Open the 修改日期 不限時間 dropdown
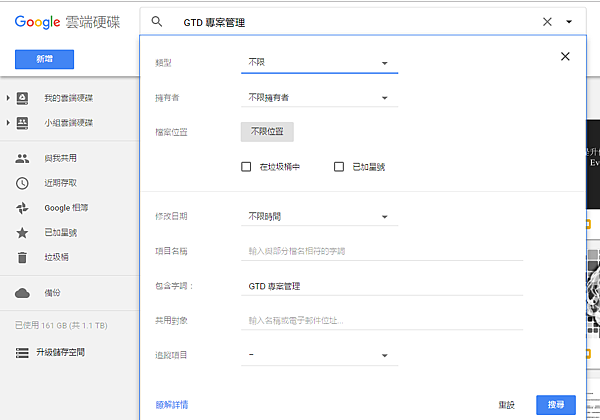 click(x=320, y=217)
